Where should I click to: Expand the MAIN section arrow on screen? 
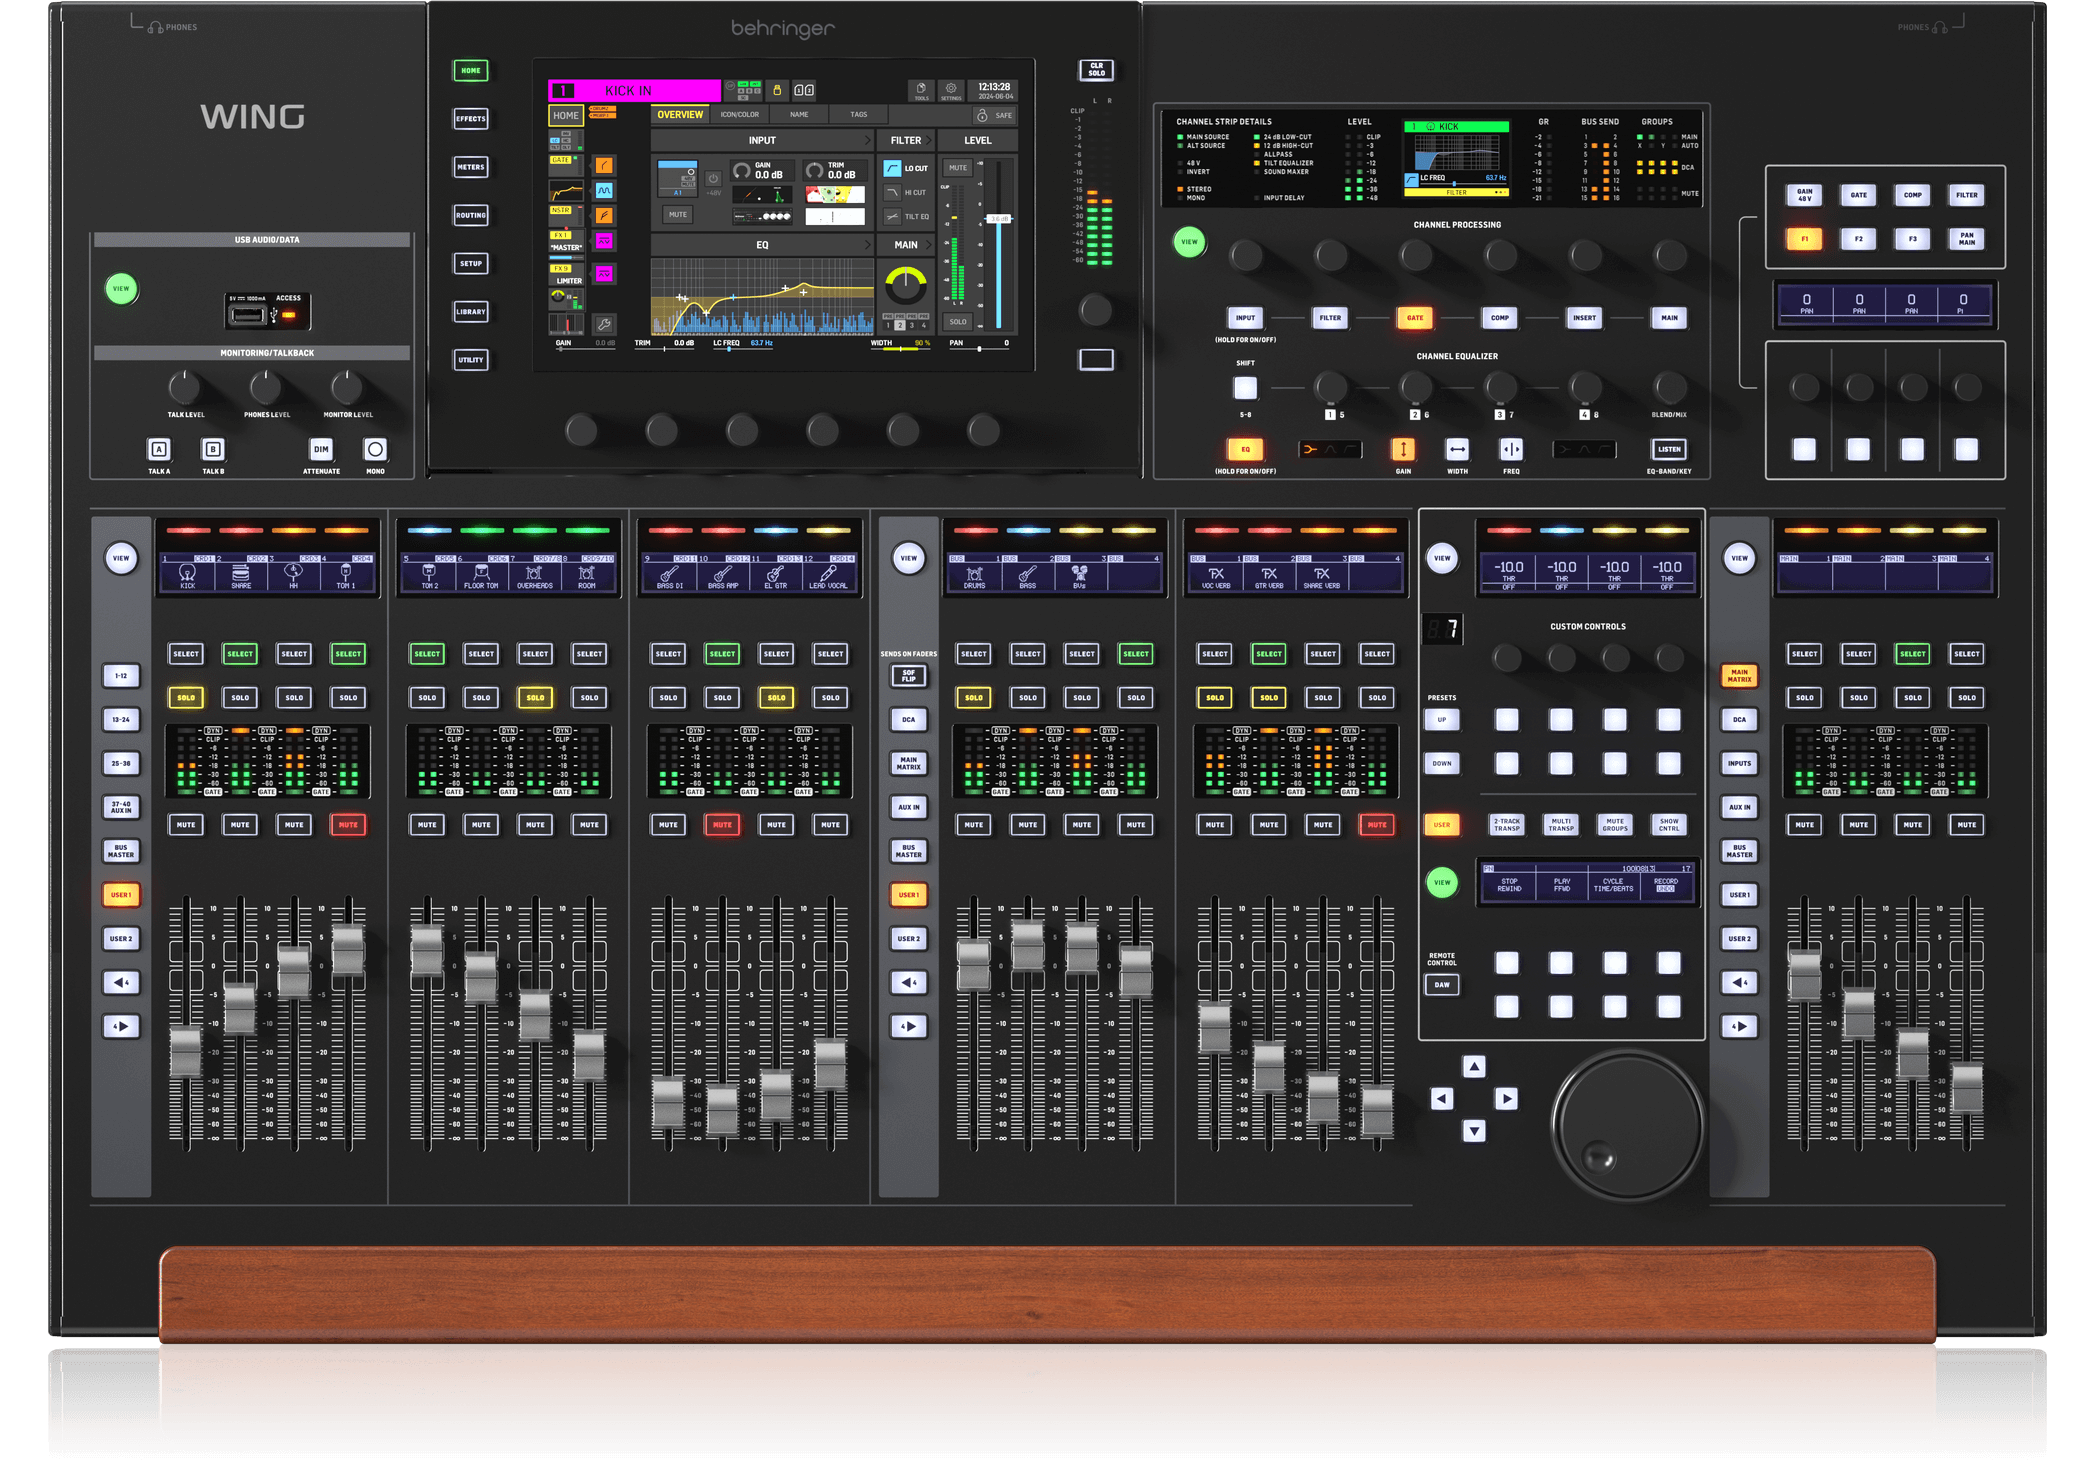(929, 245)
